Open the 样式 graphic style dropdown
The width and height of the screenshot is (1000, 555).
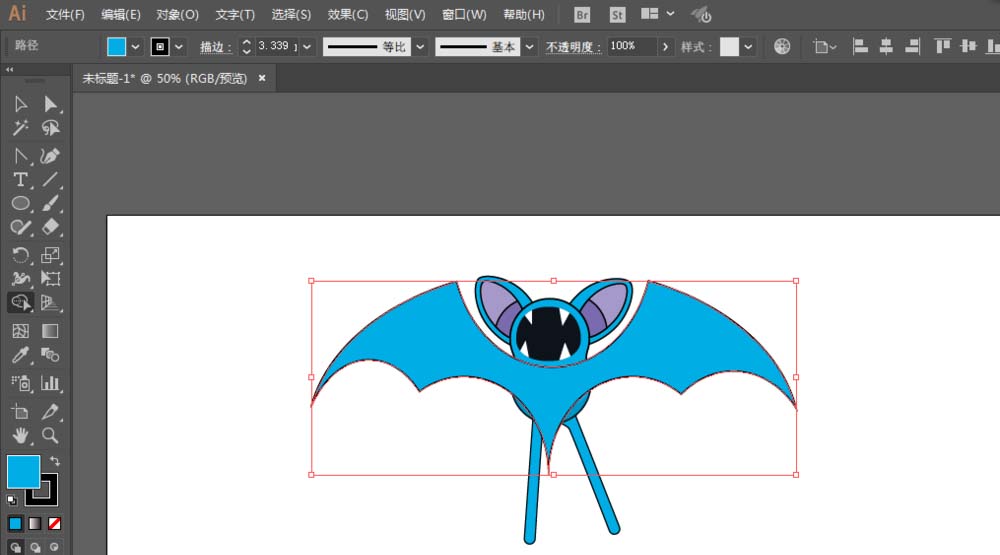pos(748,47)
